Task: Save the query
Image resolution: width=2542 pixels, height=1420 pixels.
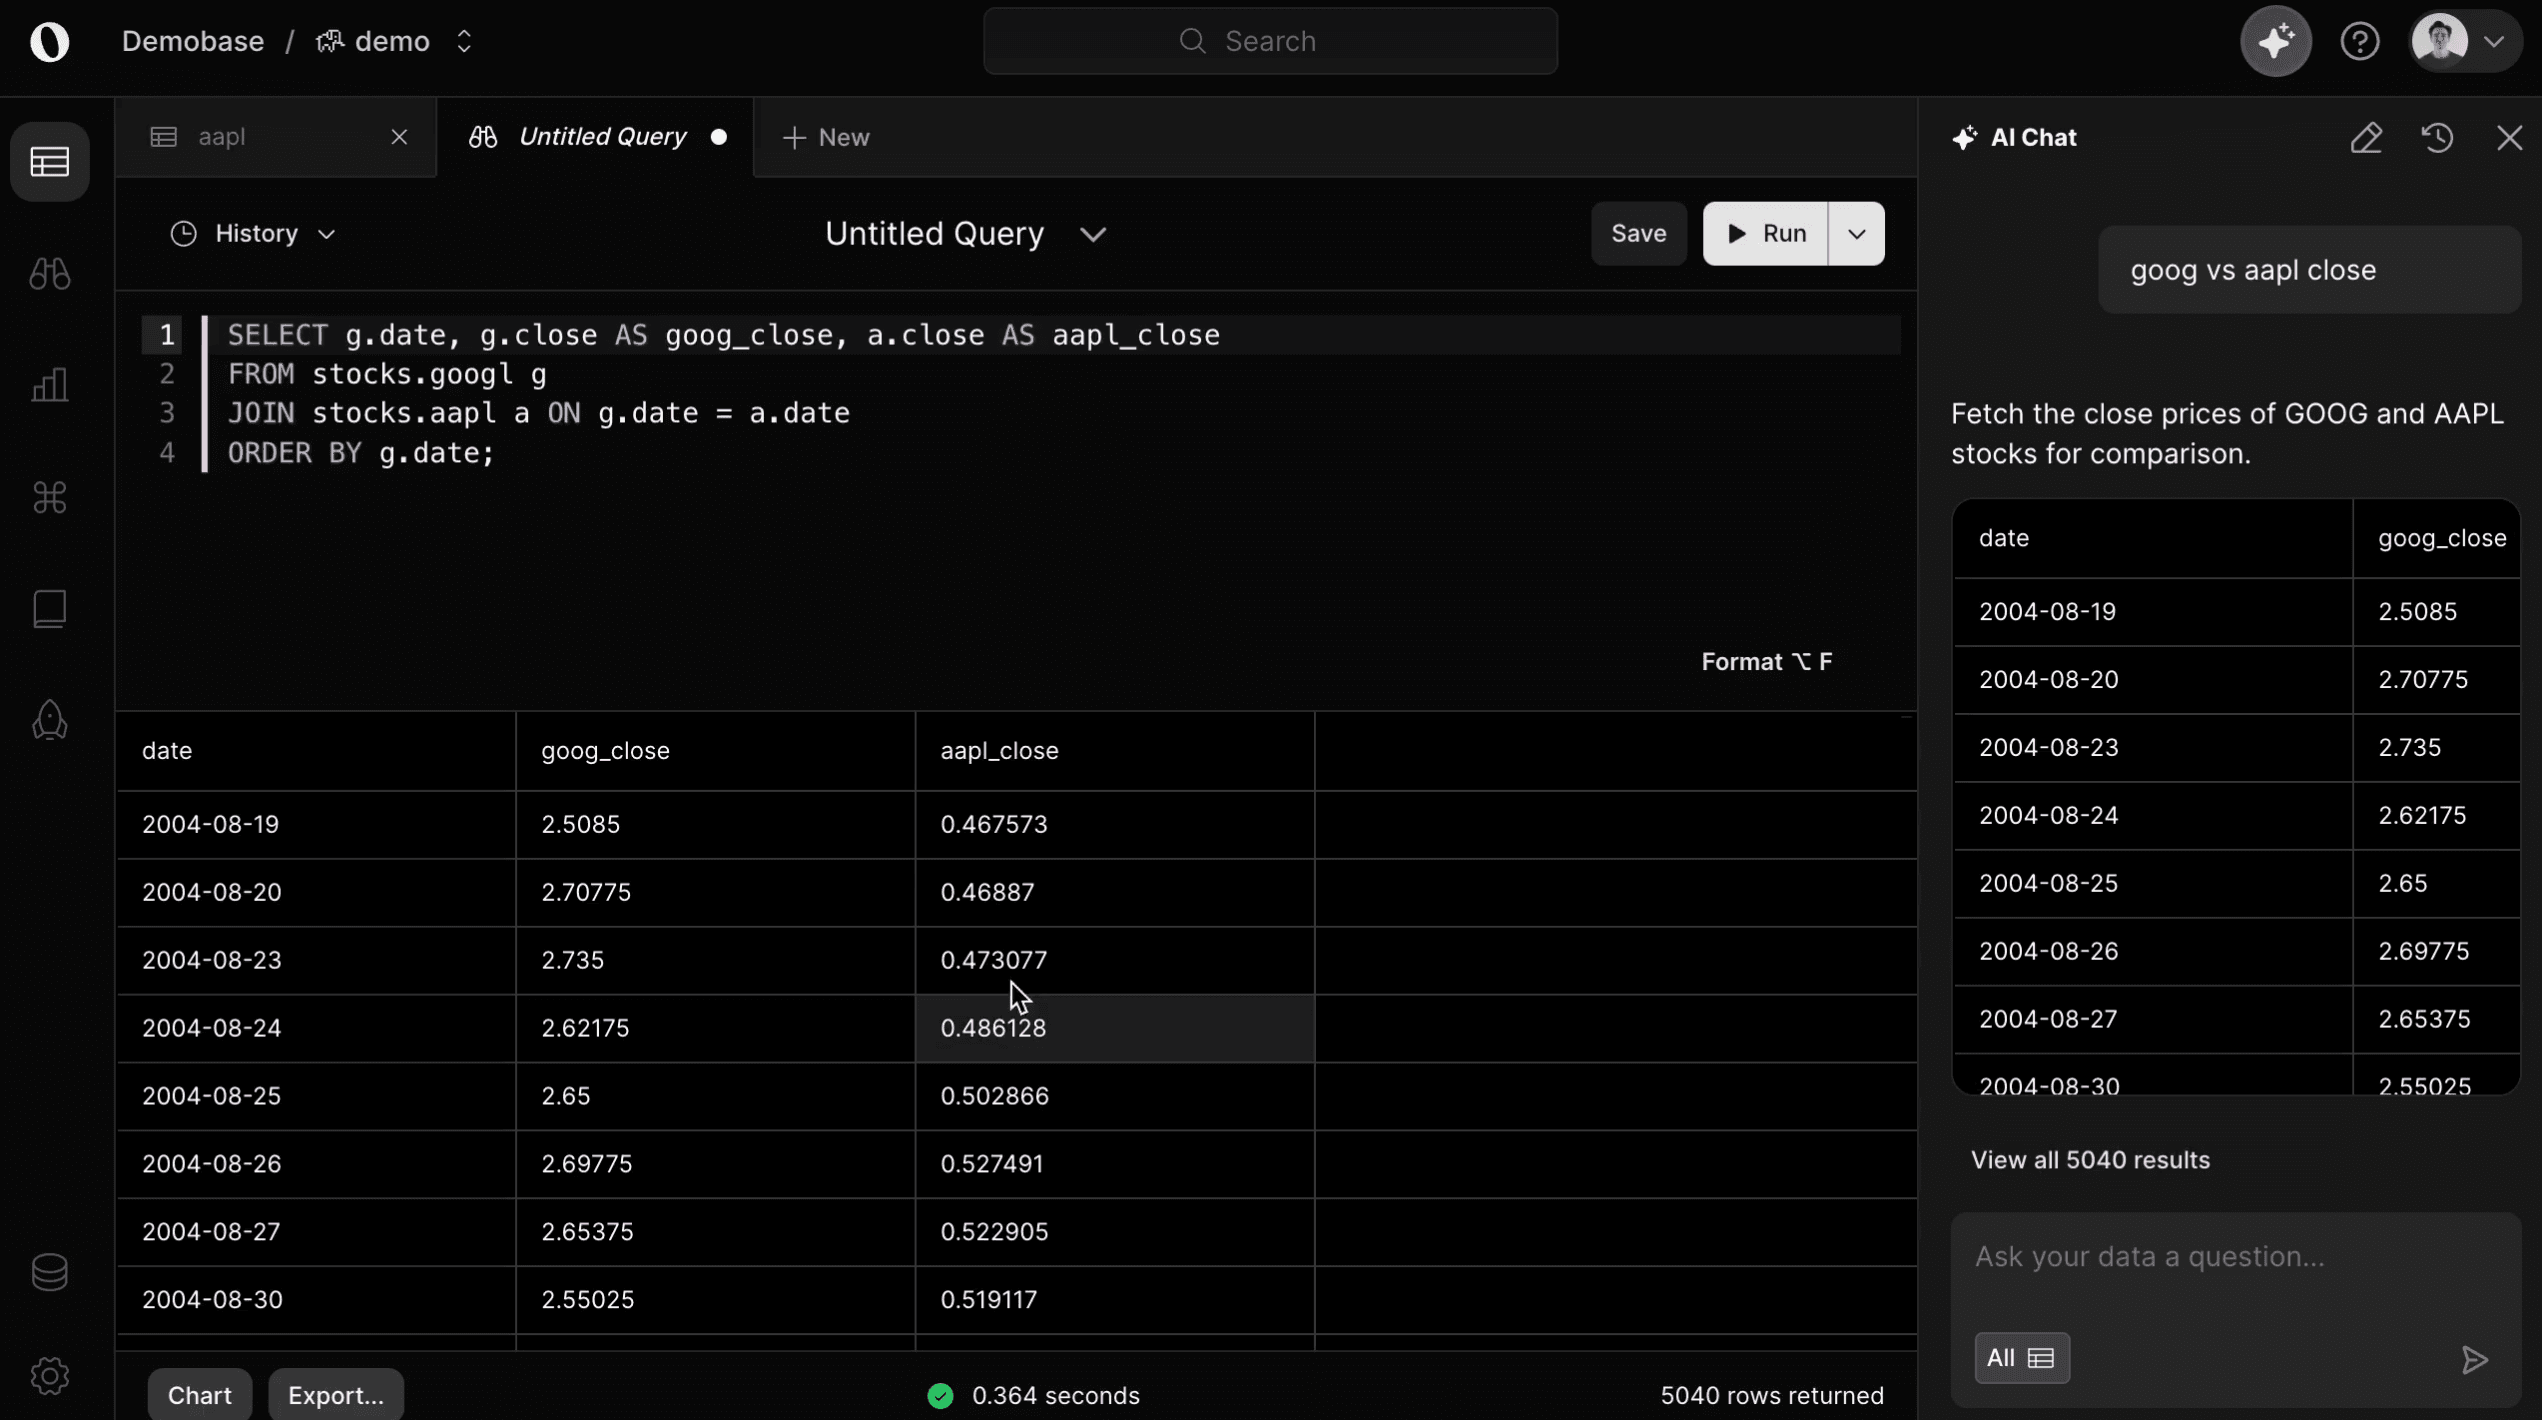Action: [1638, 233]
